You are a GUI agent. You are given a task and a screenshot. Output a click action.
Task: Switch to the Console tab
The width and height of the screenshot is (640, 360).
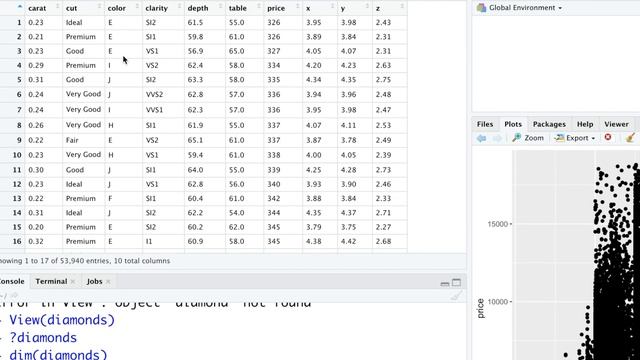coord(12,281)
